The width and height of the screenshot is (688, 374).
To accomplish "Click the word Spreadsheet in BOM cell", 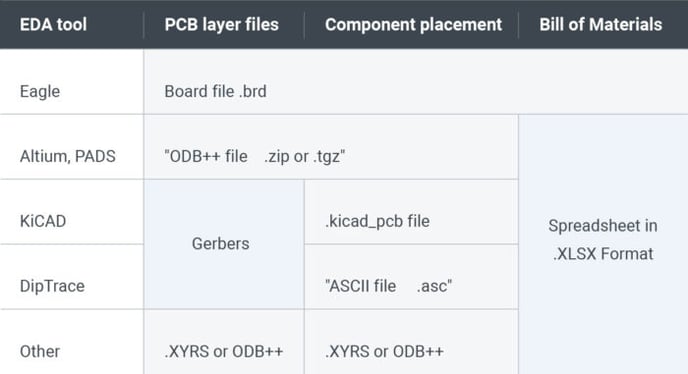I will [x=594, y=226].
